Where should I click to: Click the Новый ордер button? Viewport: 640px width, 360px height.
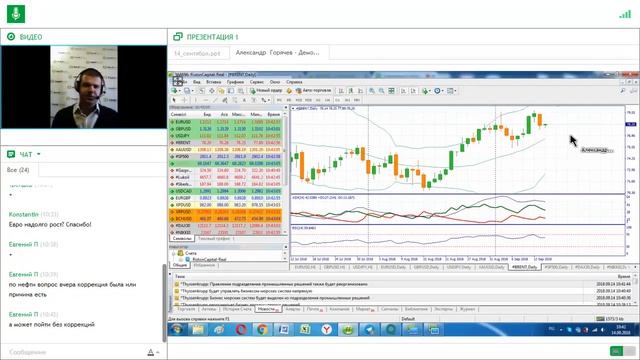(x=265, y=91)
